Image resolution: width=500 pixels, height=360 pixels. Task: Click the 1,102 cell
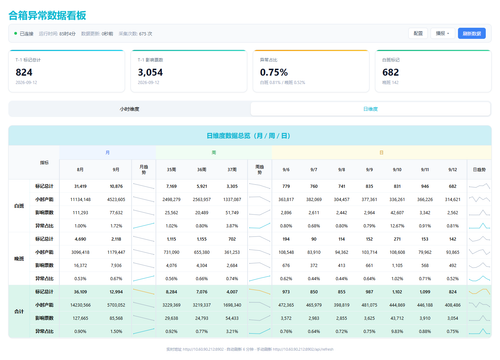tap(397, 292)
